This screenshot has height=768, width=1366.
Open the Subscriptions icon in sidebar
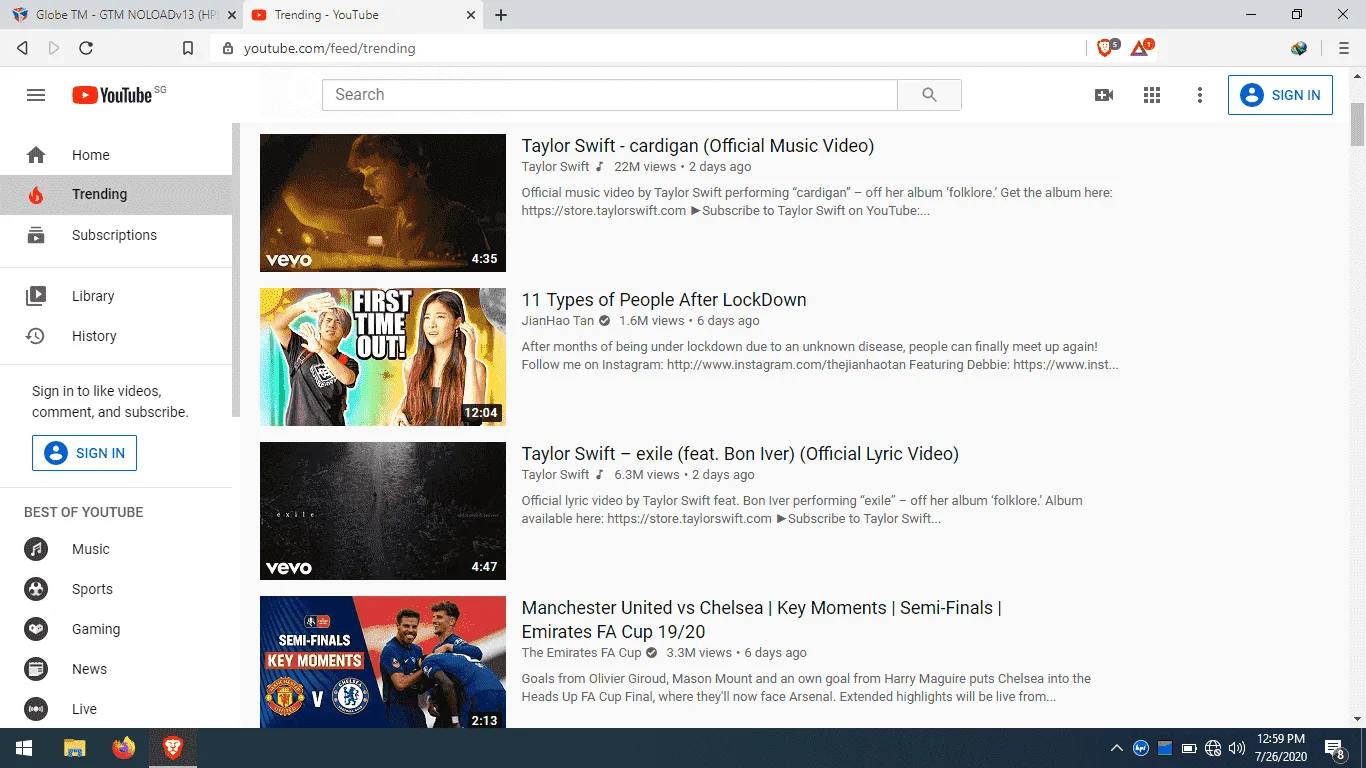coord(36,235)
